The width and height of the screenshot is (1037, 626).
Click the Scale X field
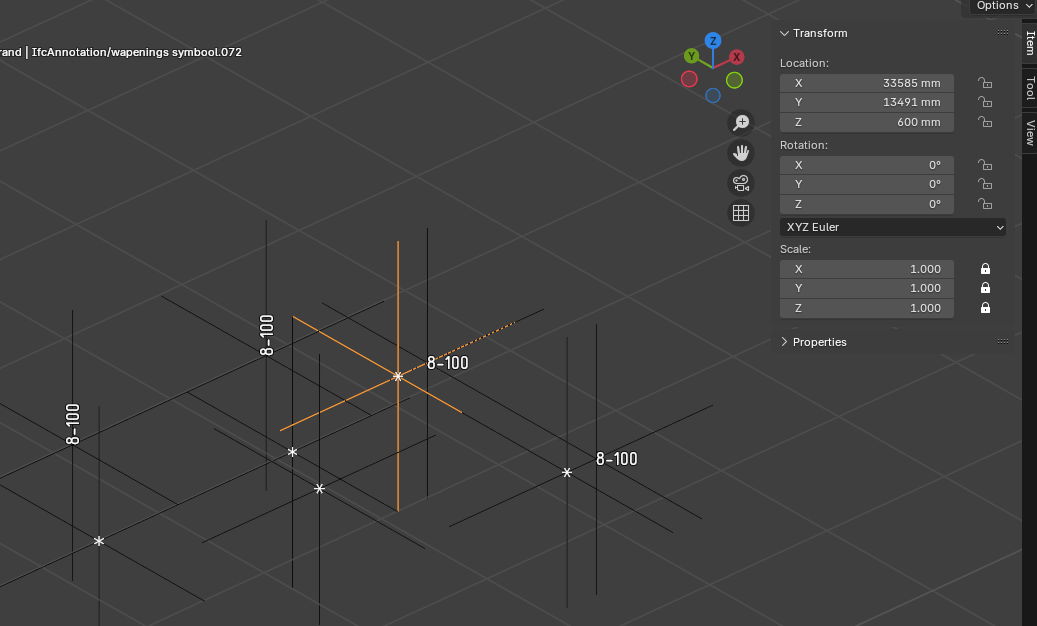(x=866, y=268)
